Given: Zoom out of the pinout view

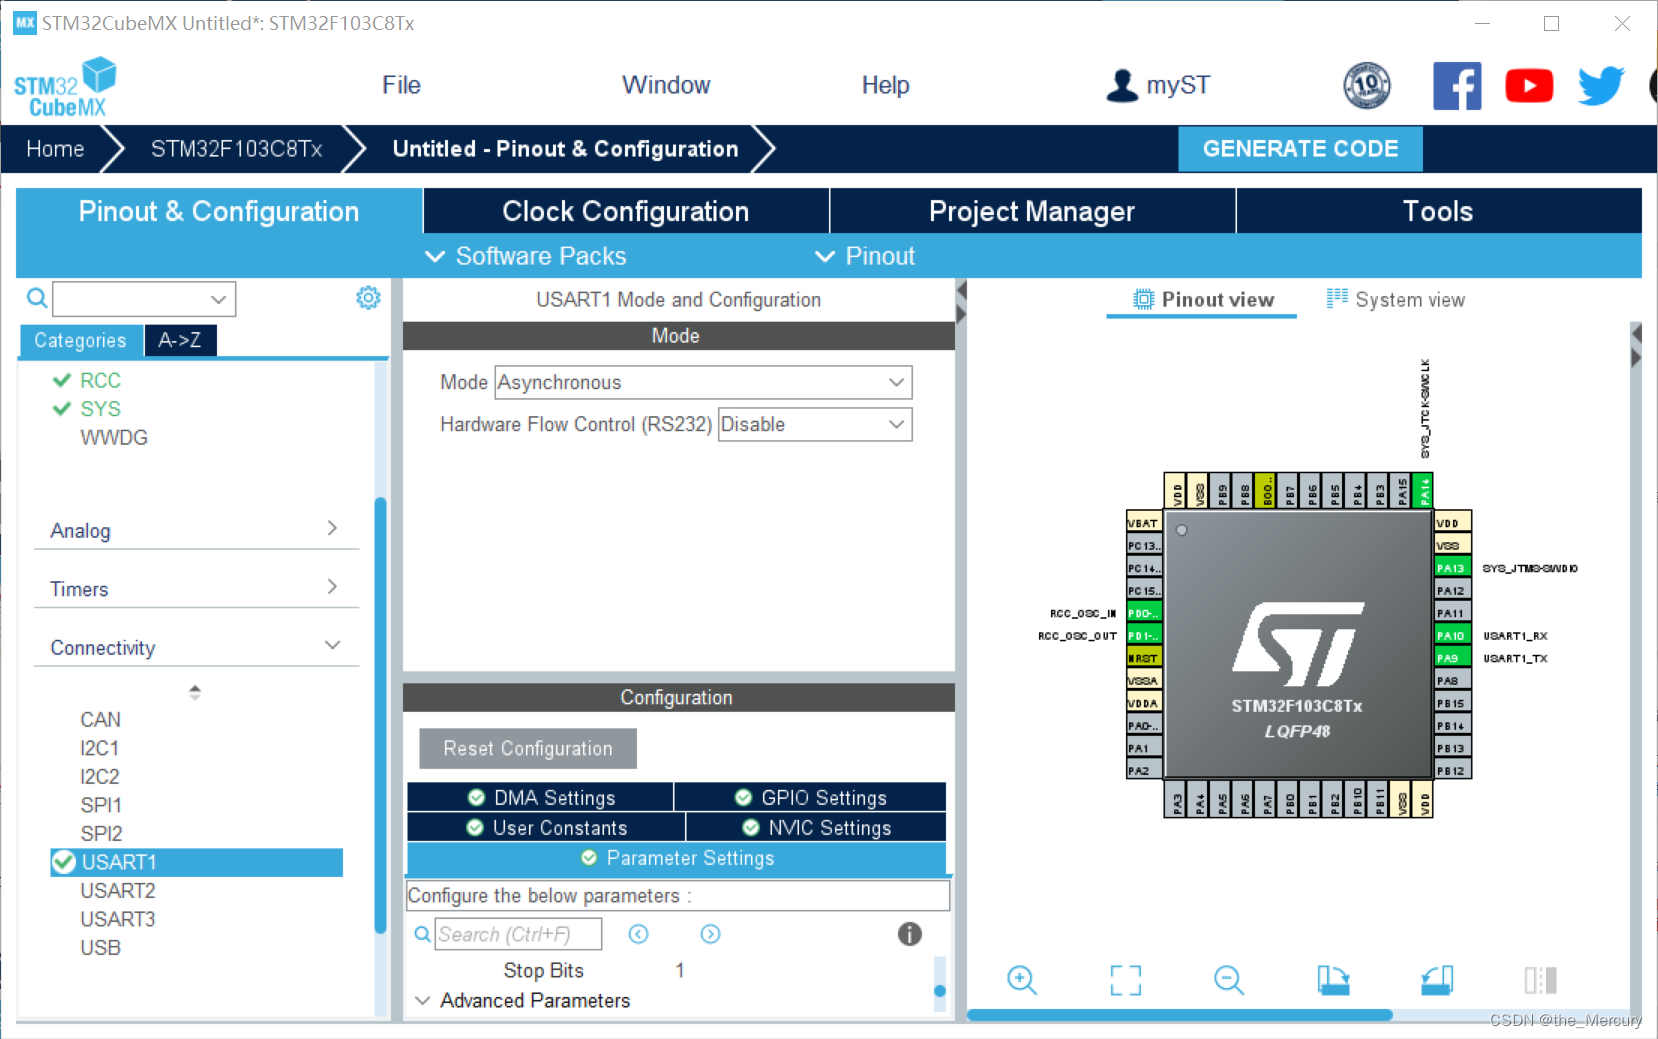Looking at the screenshot, I should [x=1228, y=980].
